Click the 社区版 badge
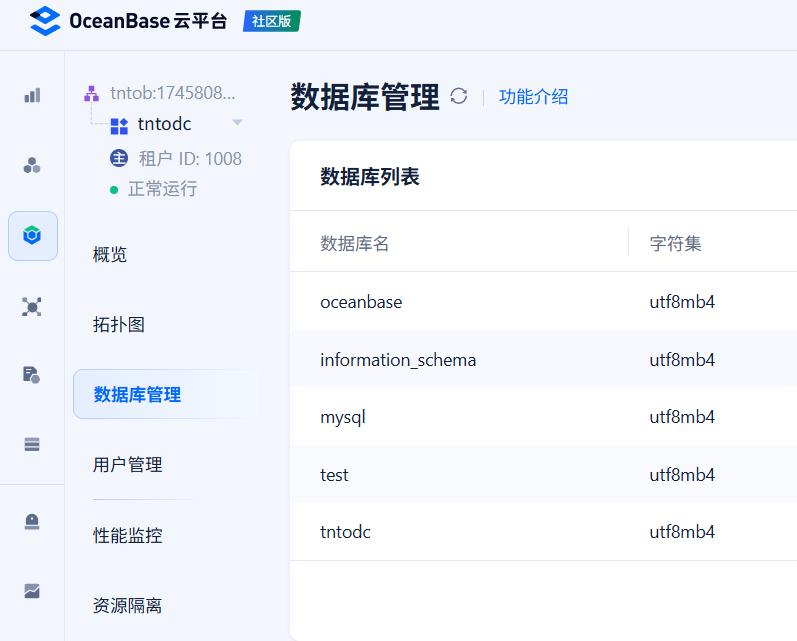The width and height of the screenshot is (797, 641). tap(271, 21)
